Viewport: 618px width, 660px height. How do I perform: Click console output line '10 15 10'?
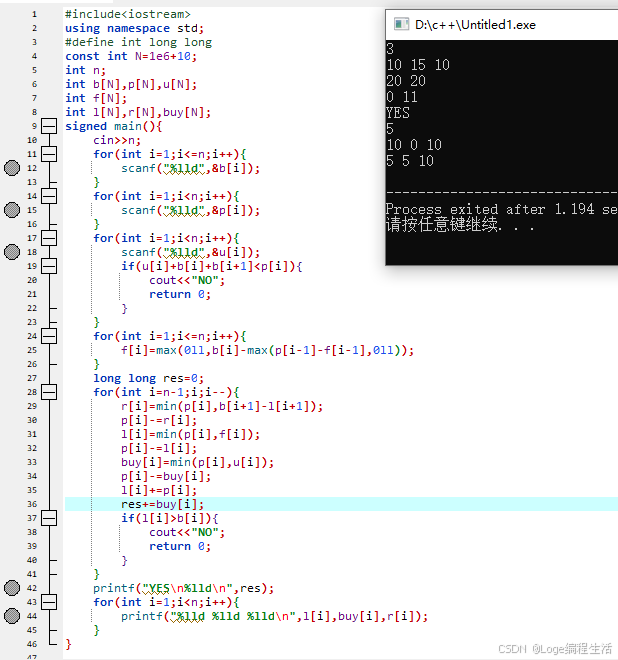[418, 65]
